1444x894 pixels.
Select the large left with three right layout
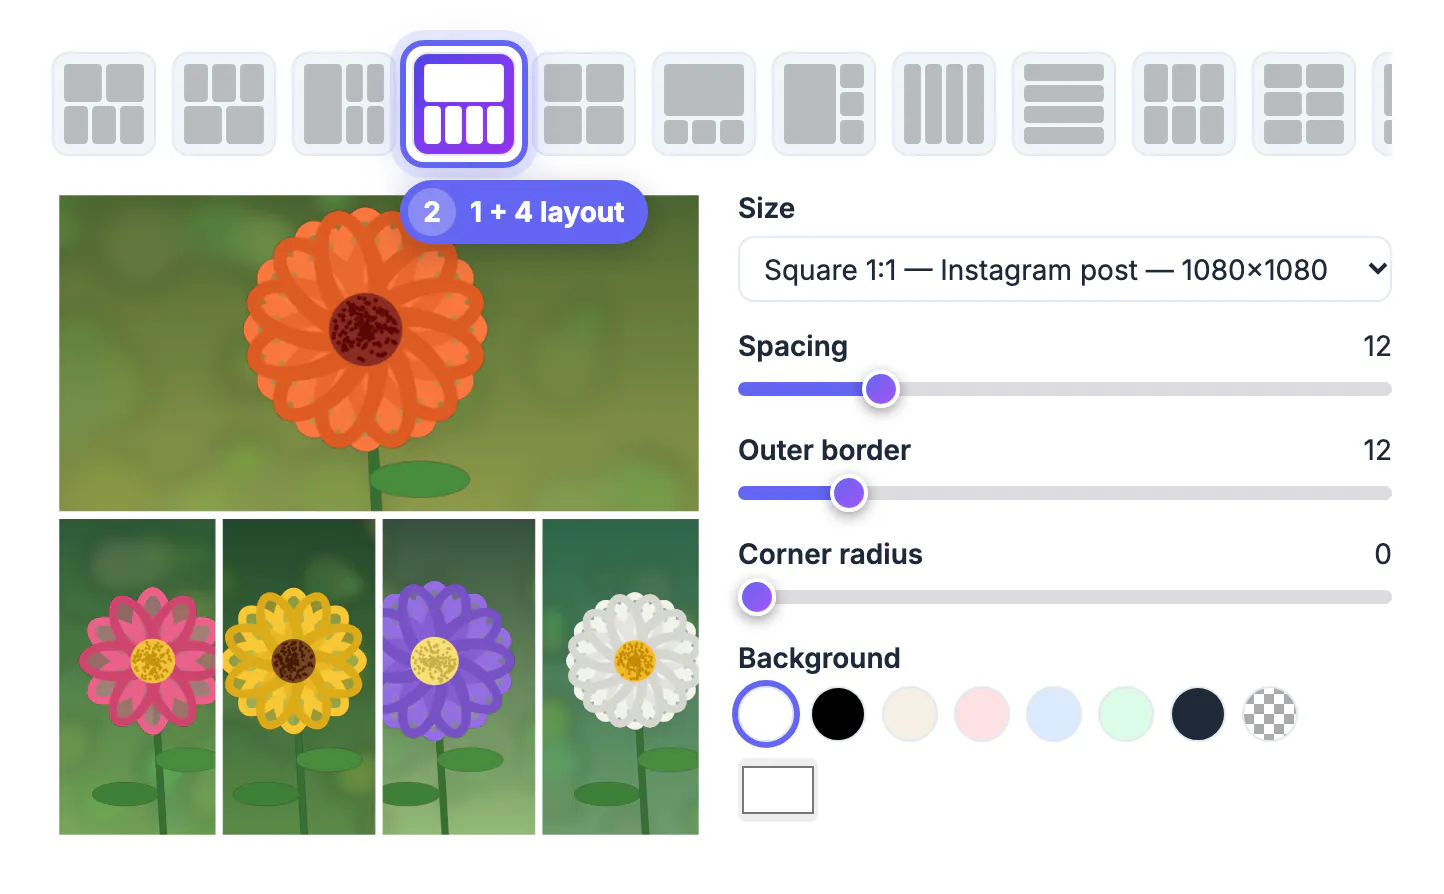pyautogui.click(x=824, y=104)
